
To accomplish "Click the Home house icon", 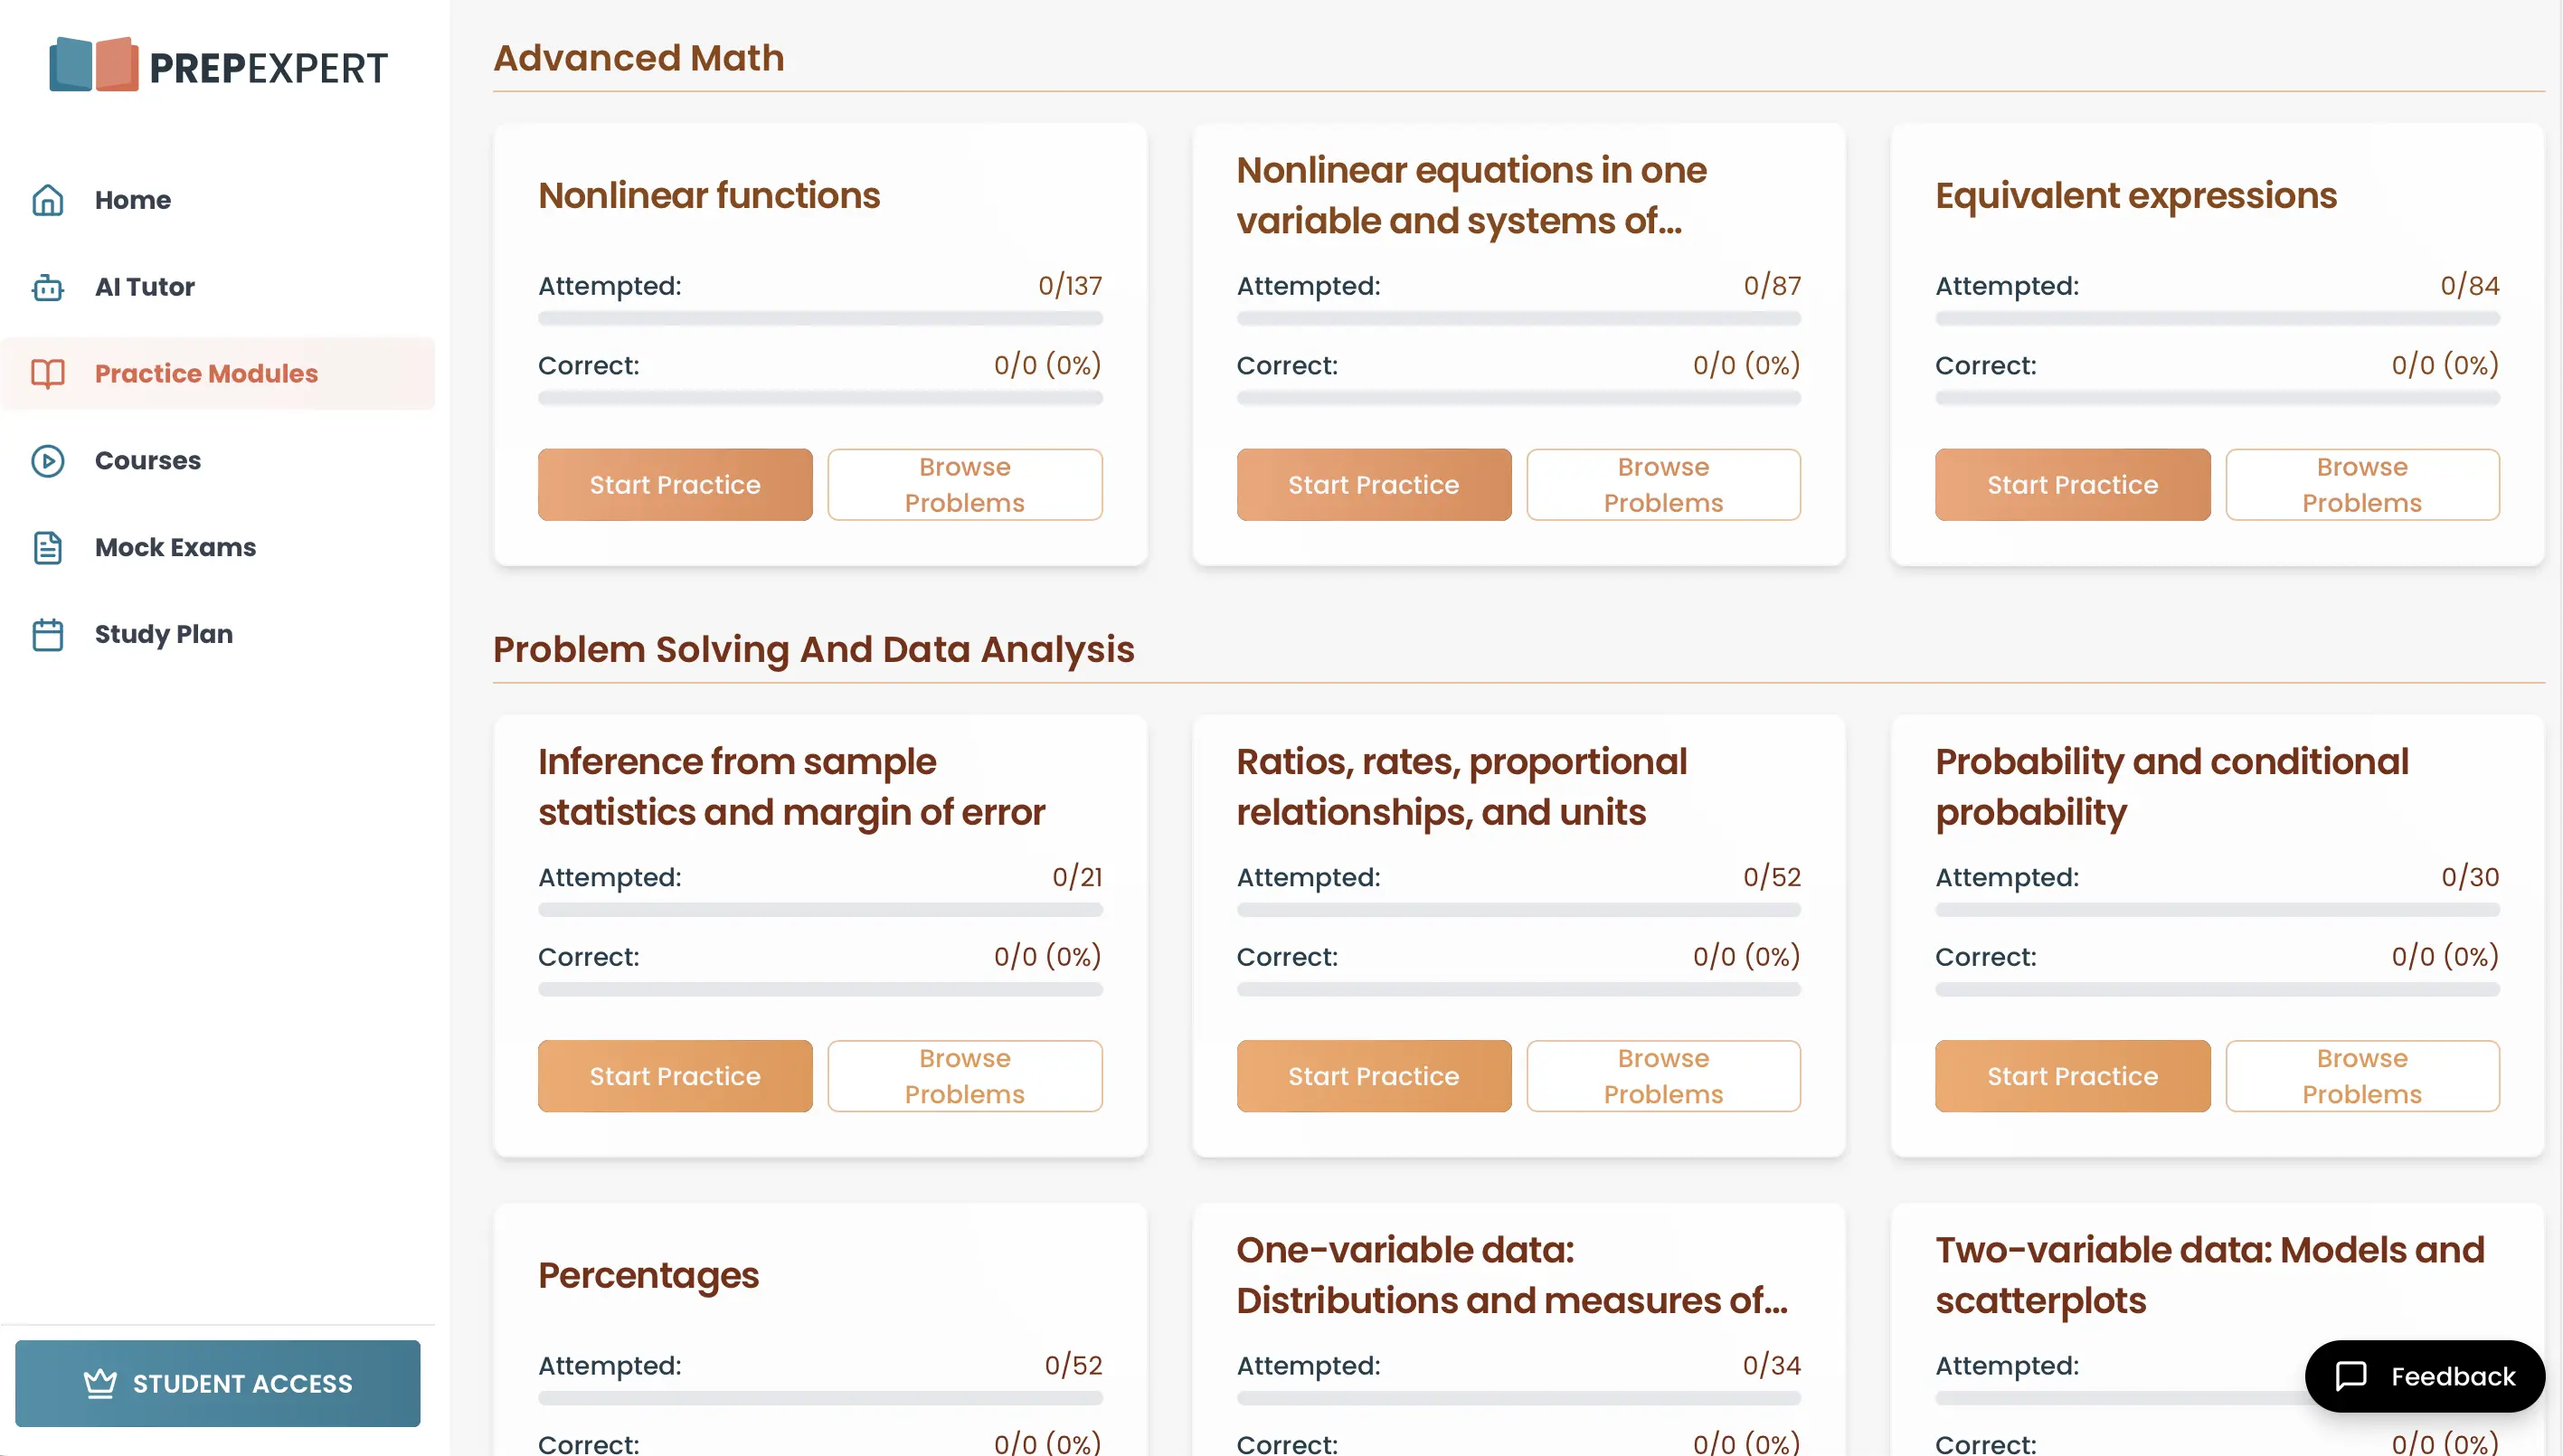I will [48, 200].
